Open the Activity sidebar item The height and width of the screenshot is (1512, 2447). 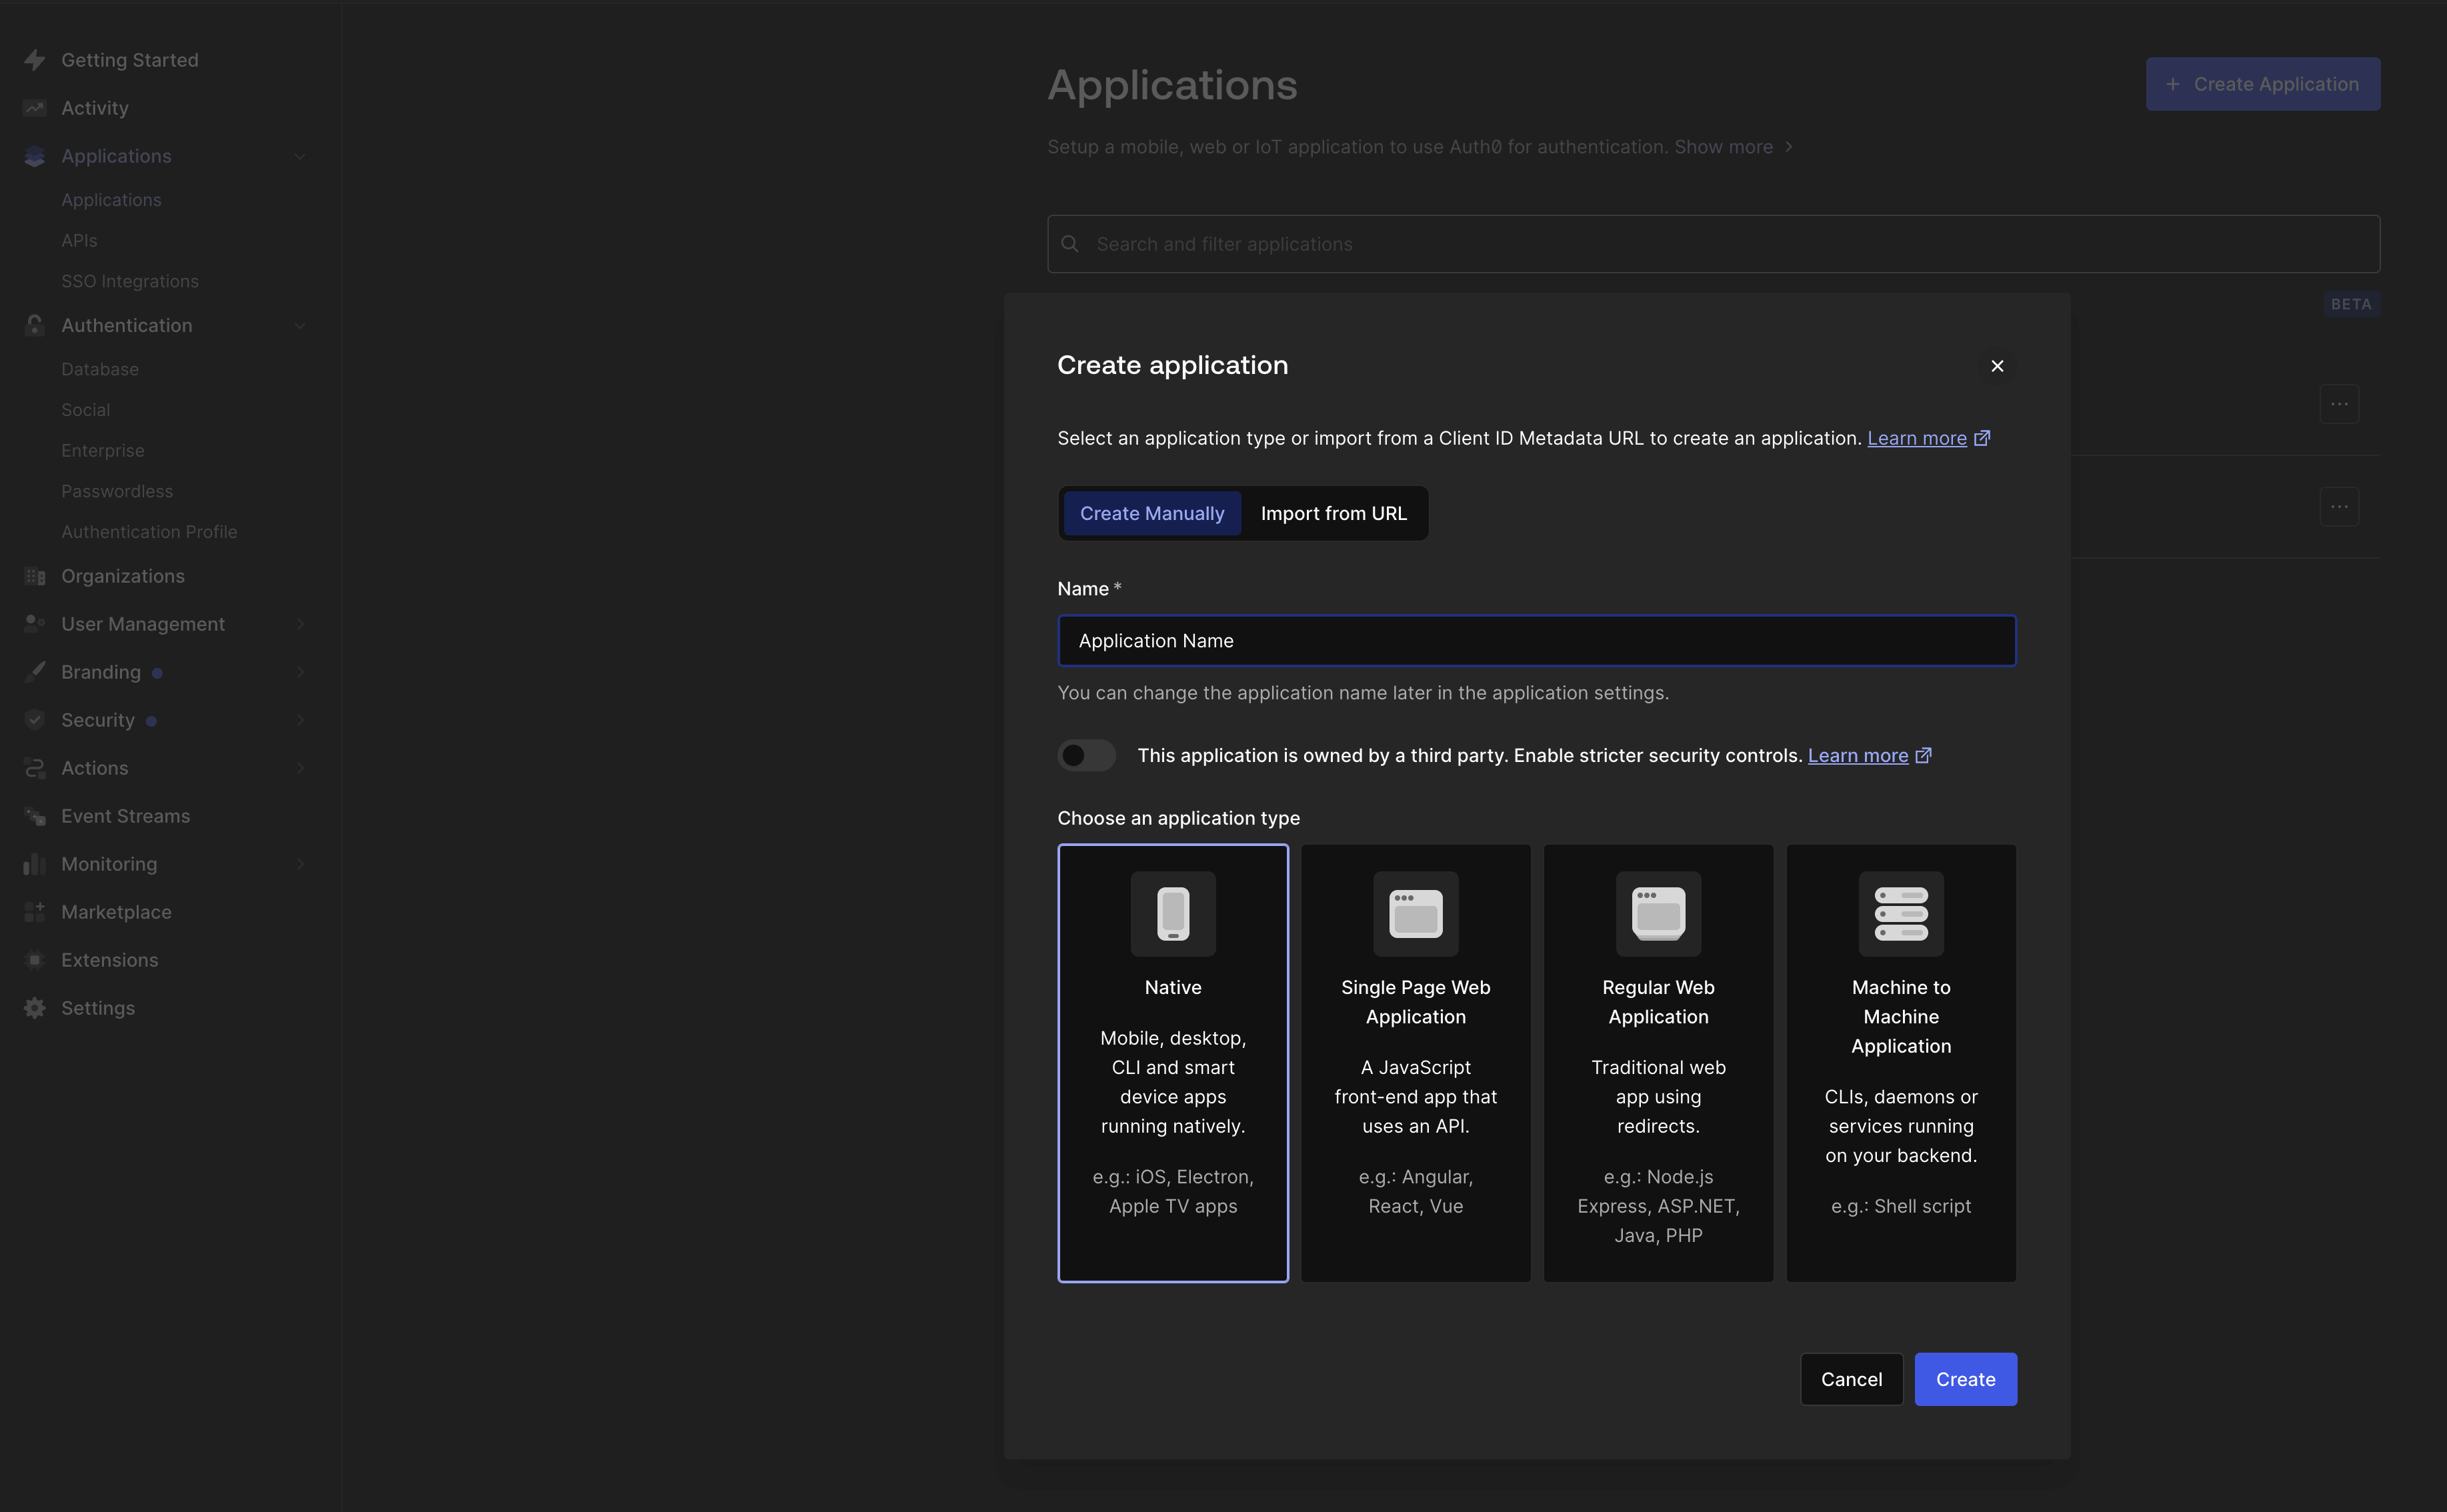95,108
